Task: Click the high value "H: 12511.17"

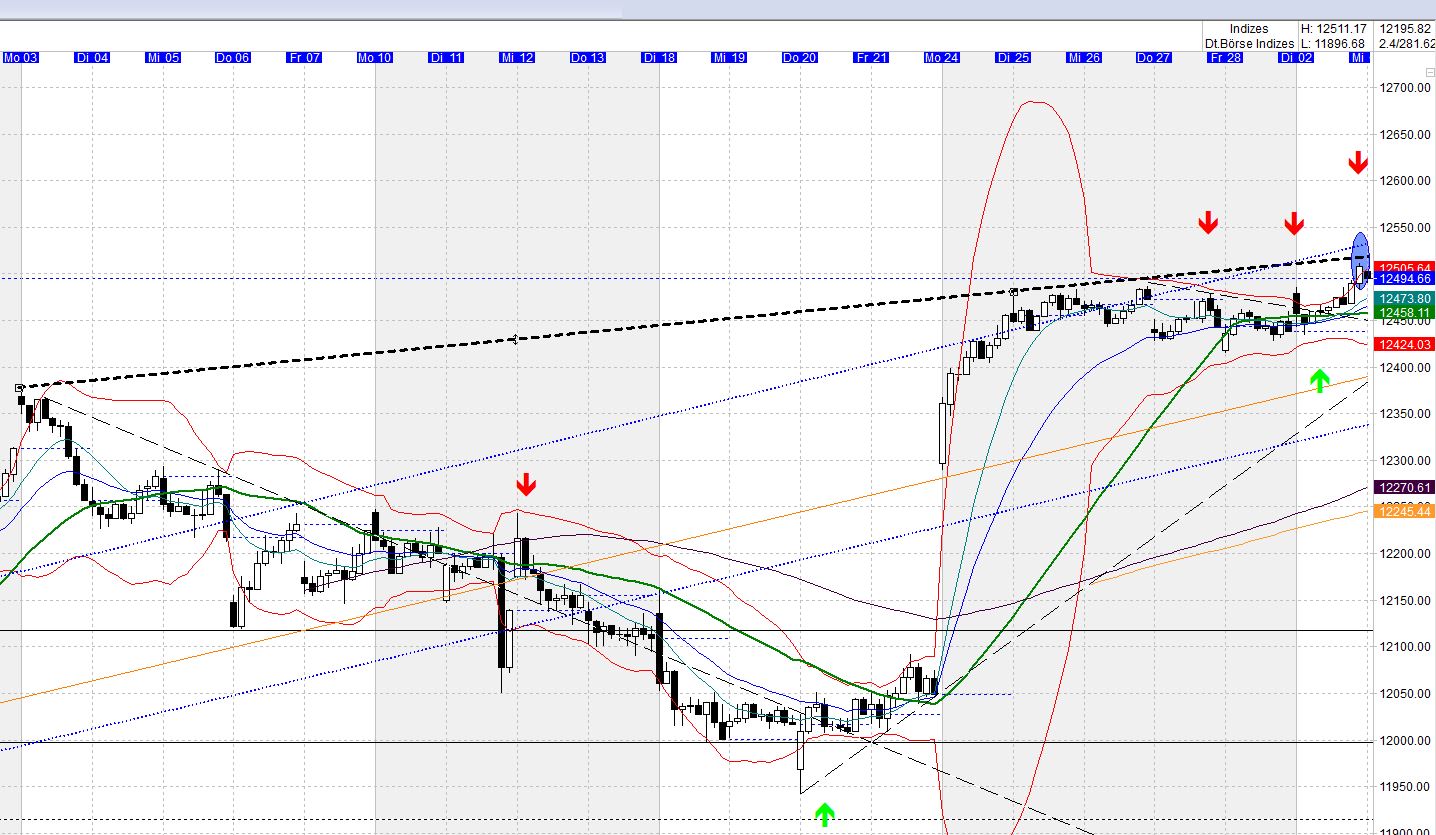Action: point(1334,29)
